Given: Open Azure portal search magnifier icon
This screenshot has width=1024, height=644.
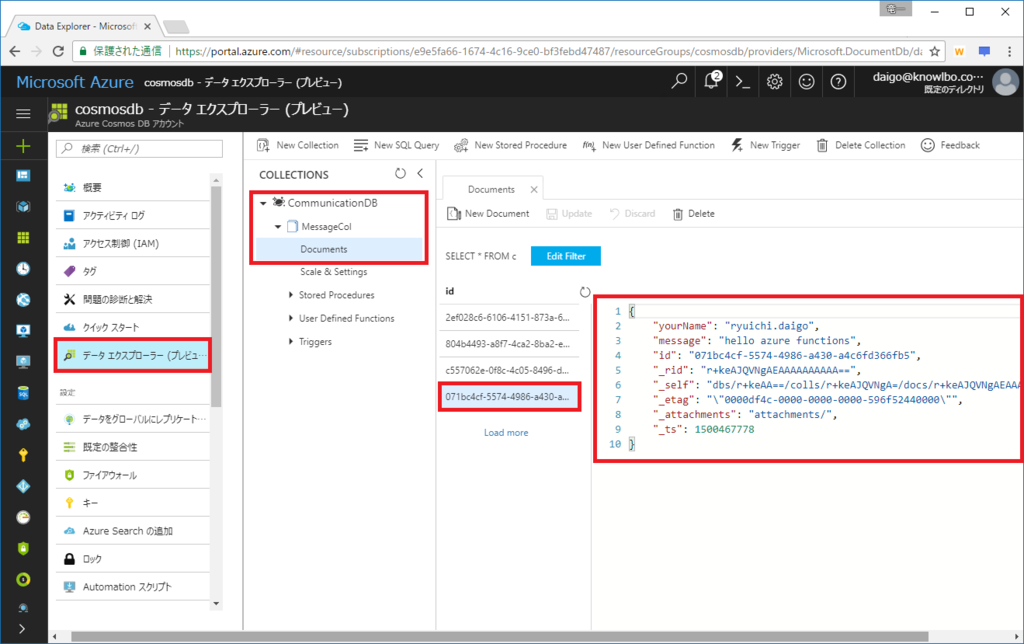Looking at the screenshot, I should click(679, 82).
